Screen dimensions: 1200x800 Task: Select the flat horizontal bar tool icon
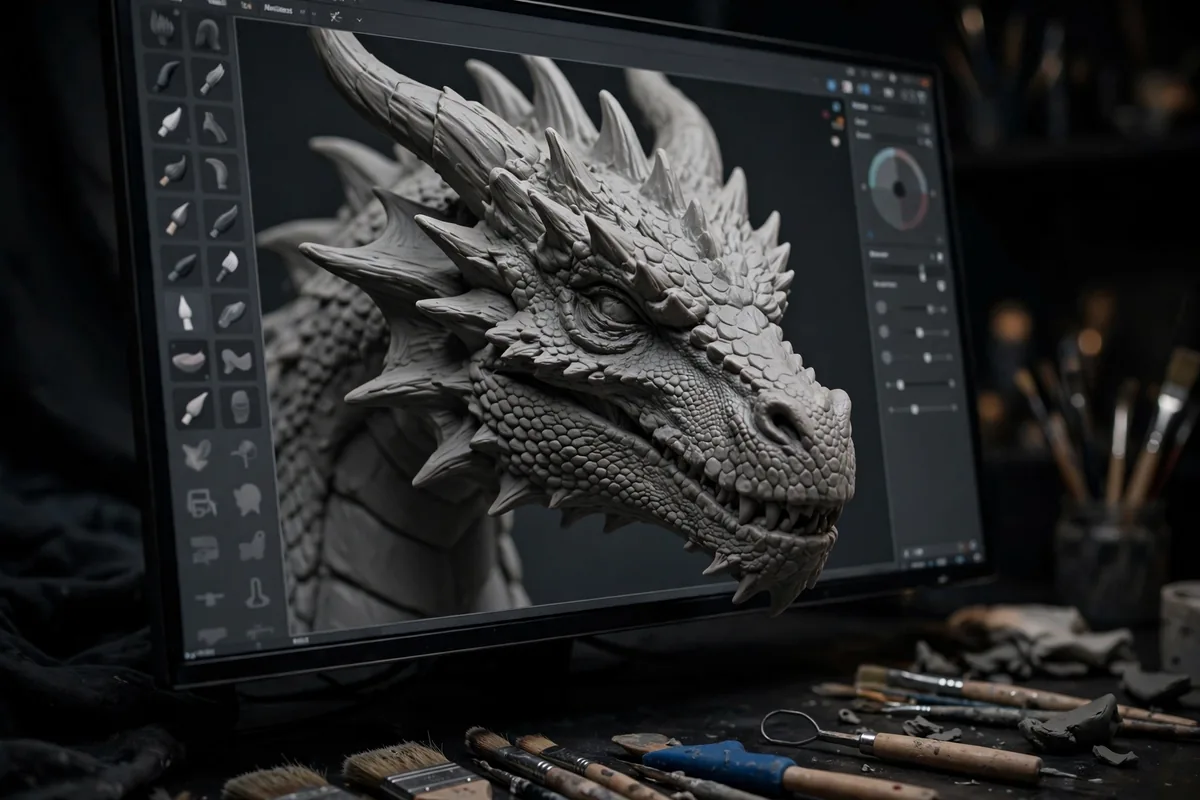tap(210, 598)
